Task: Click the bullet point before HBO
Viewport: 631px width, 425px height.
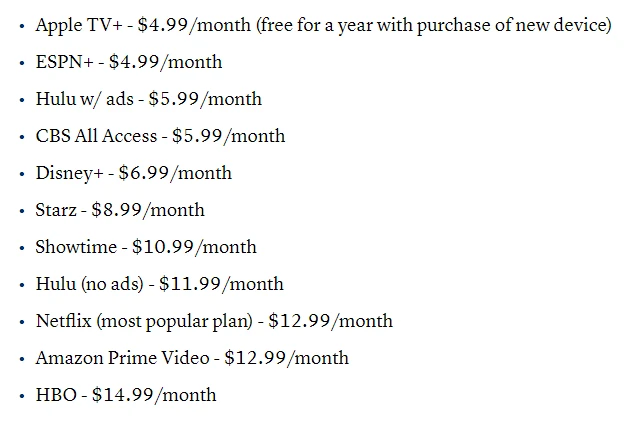Action: pyautogui.click(x=22, y=396)
